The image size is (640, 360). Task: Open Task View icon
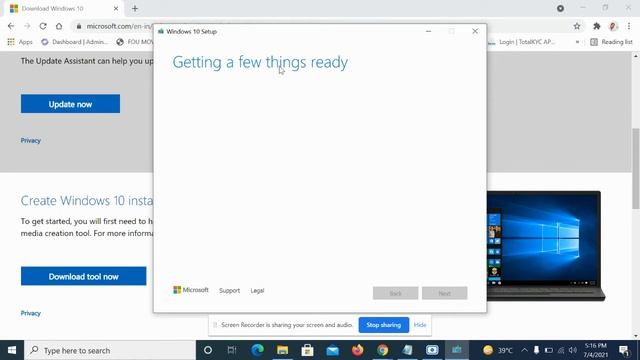point(232,350)
